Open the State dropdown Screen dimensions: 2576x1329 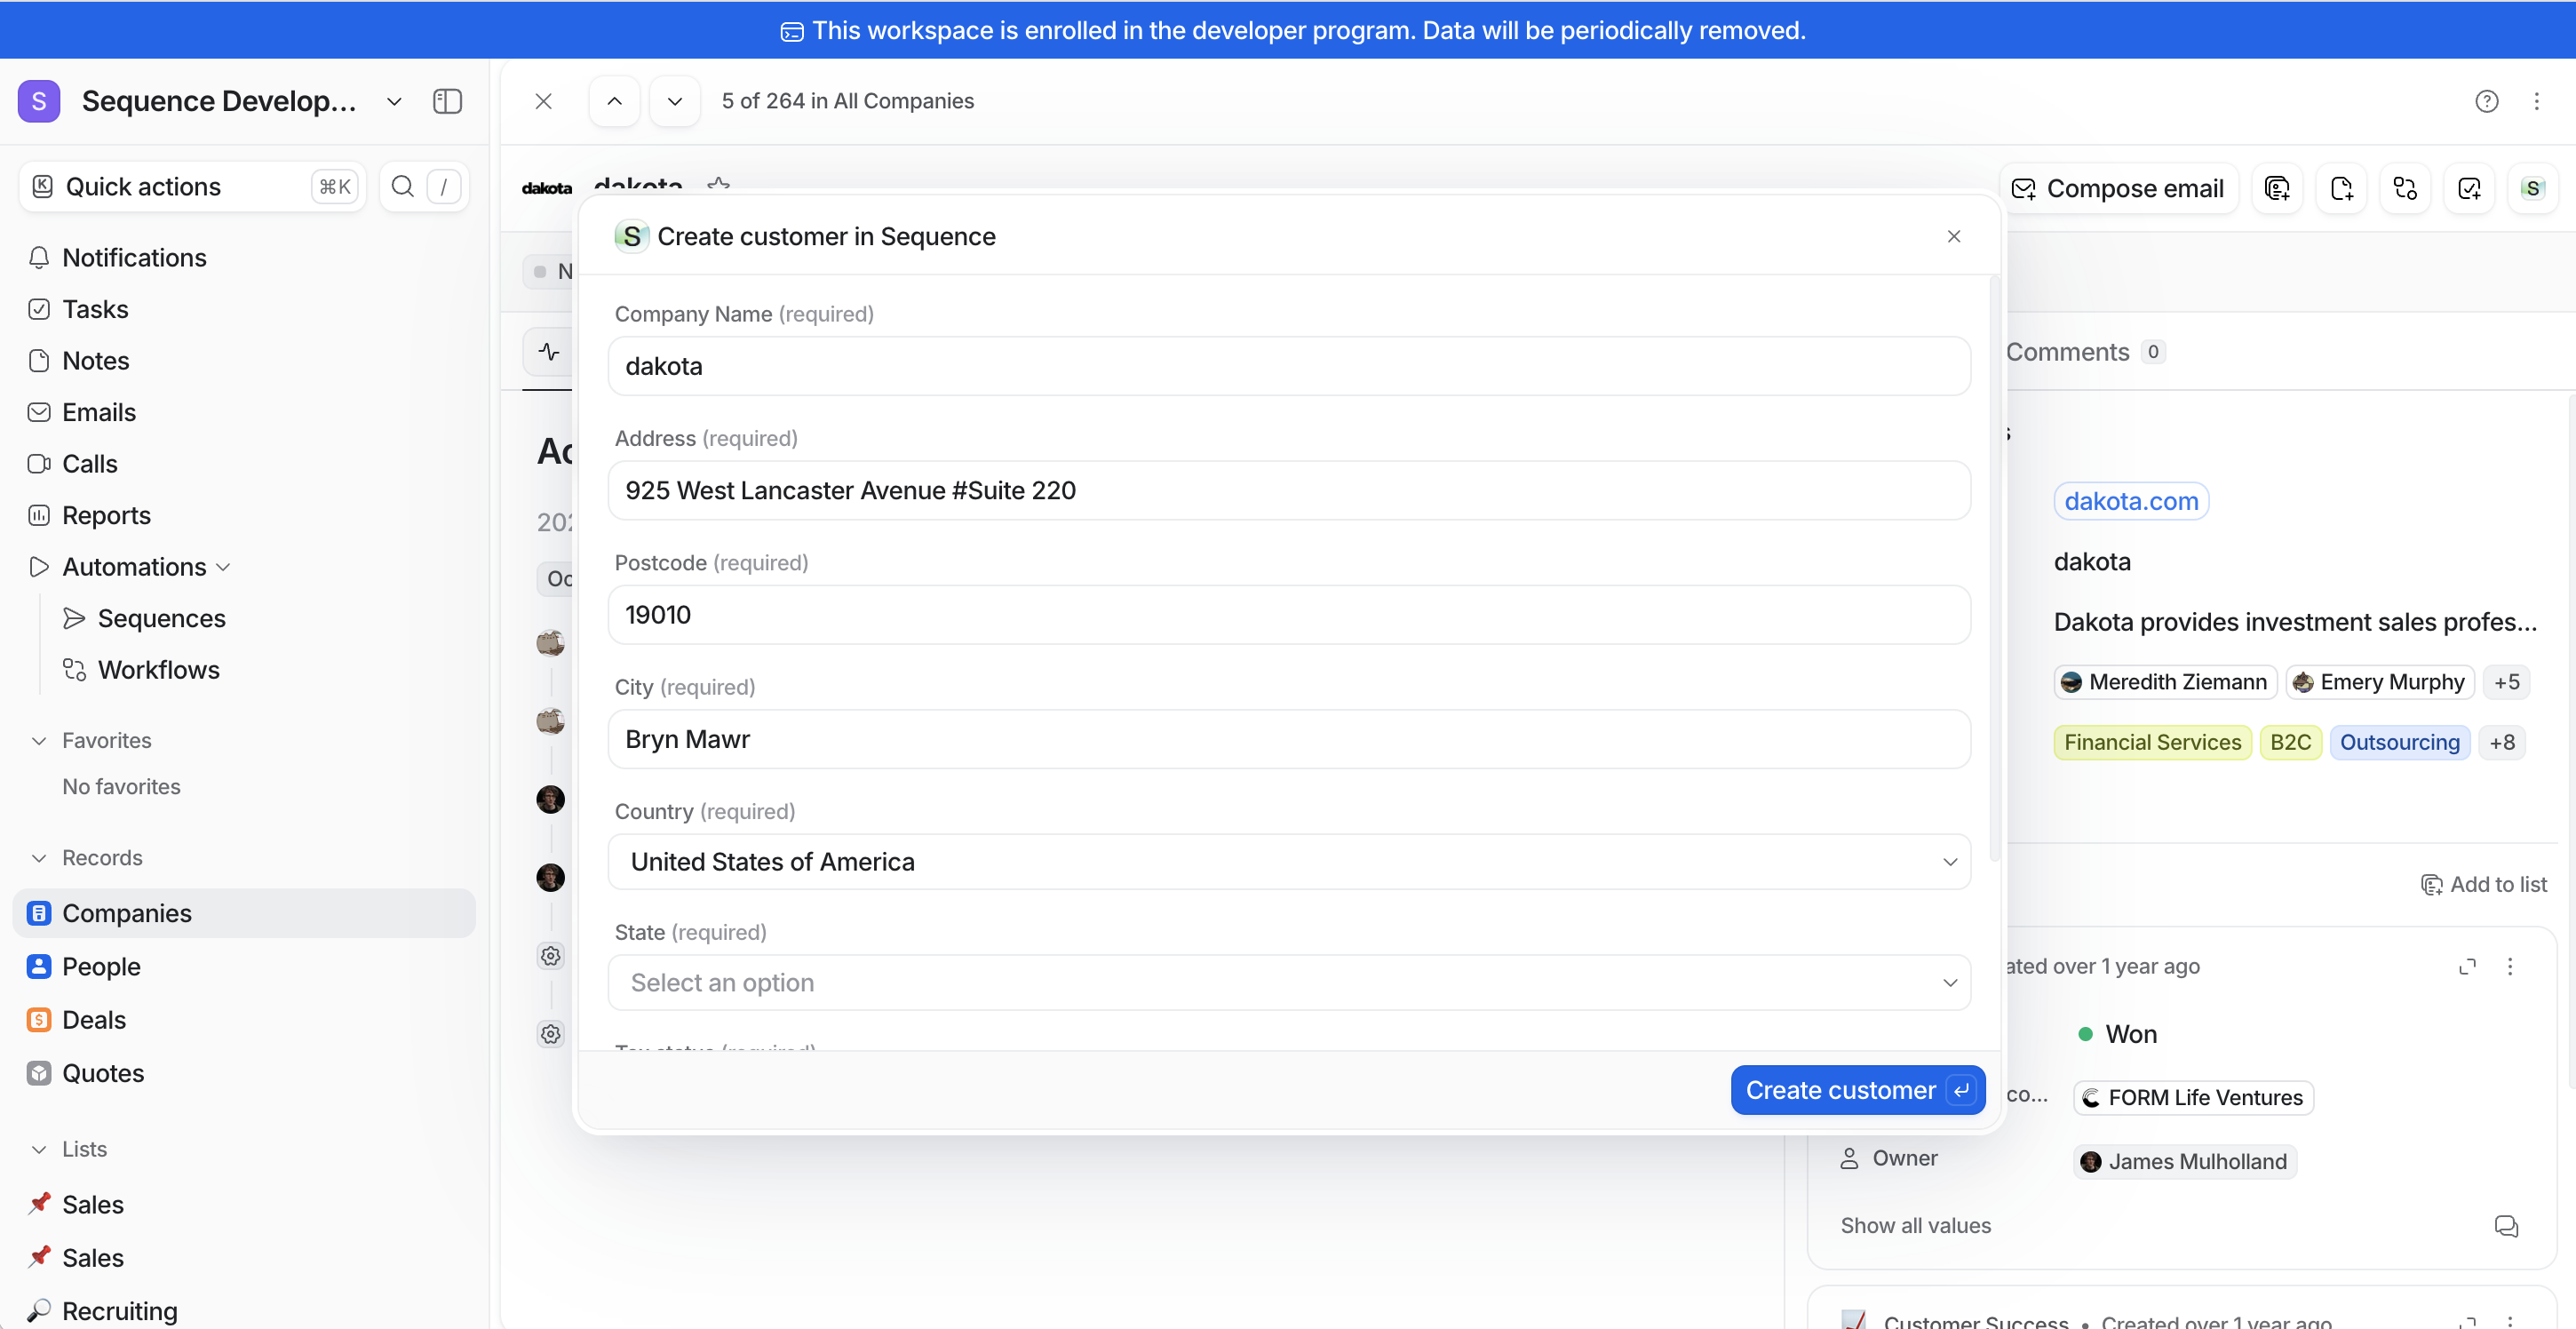click(1289, 983)
